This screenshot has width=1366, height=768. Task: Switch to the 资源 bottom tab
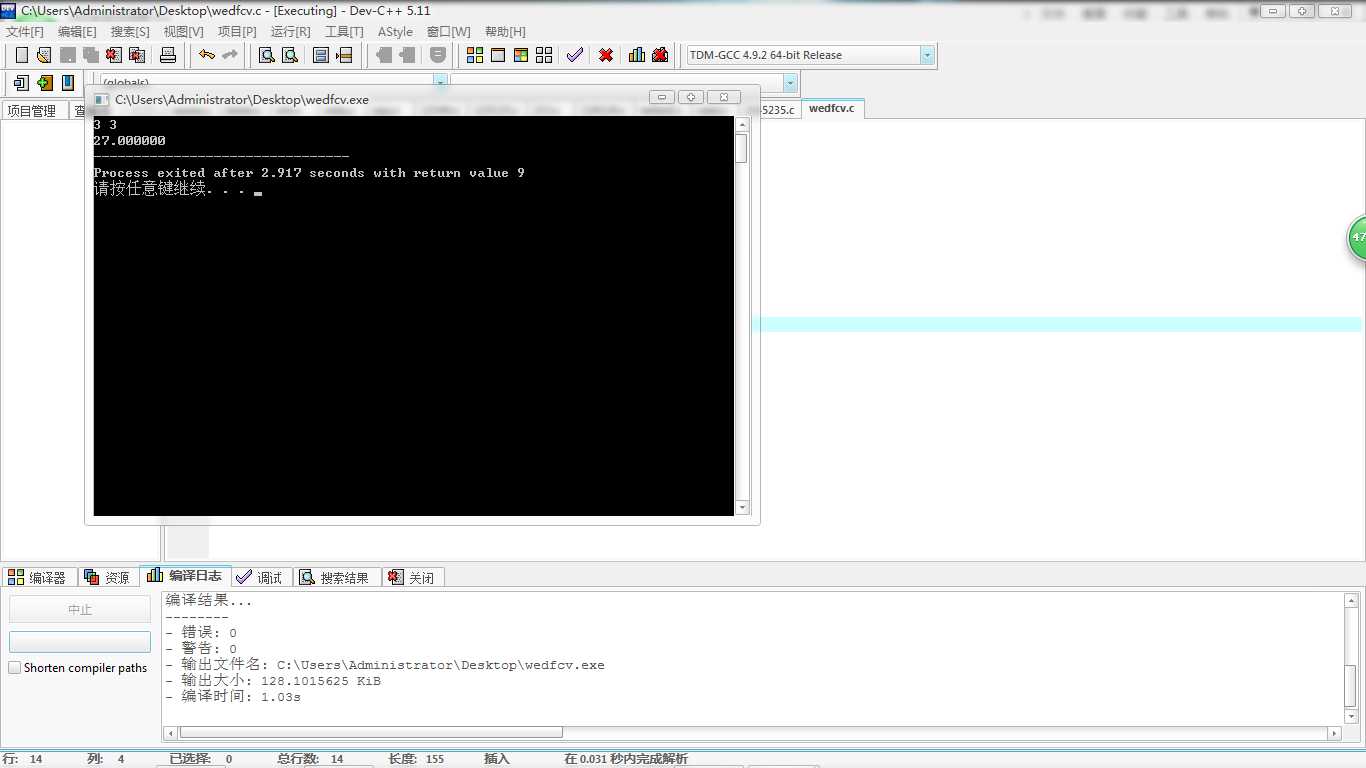click(108, 577)
